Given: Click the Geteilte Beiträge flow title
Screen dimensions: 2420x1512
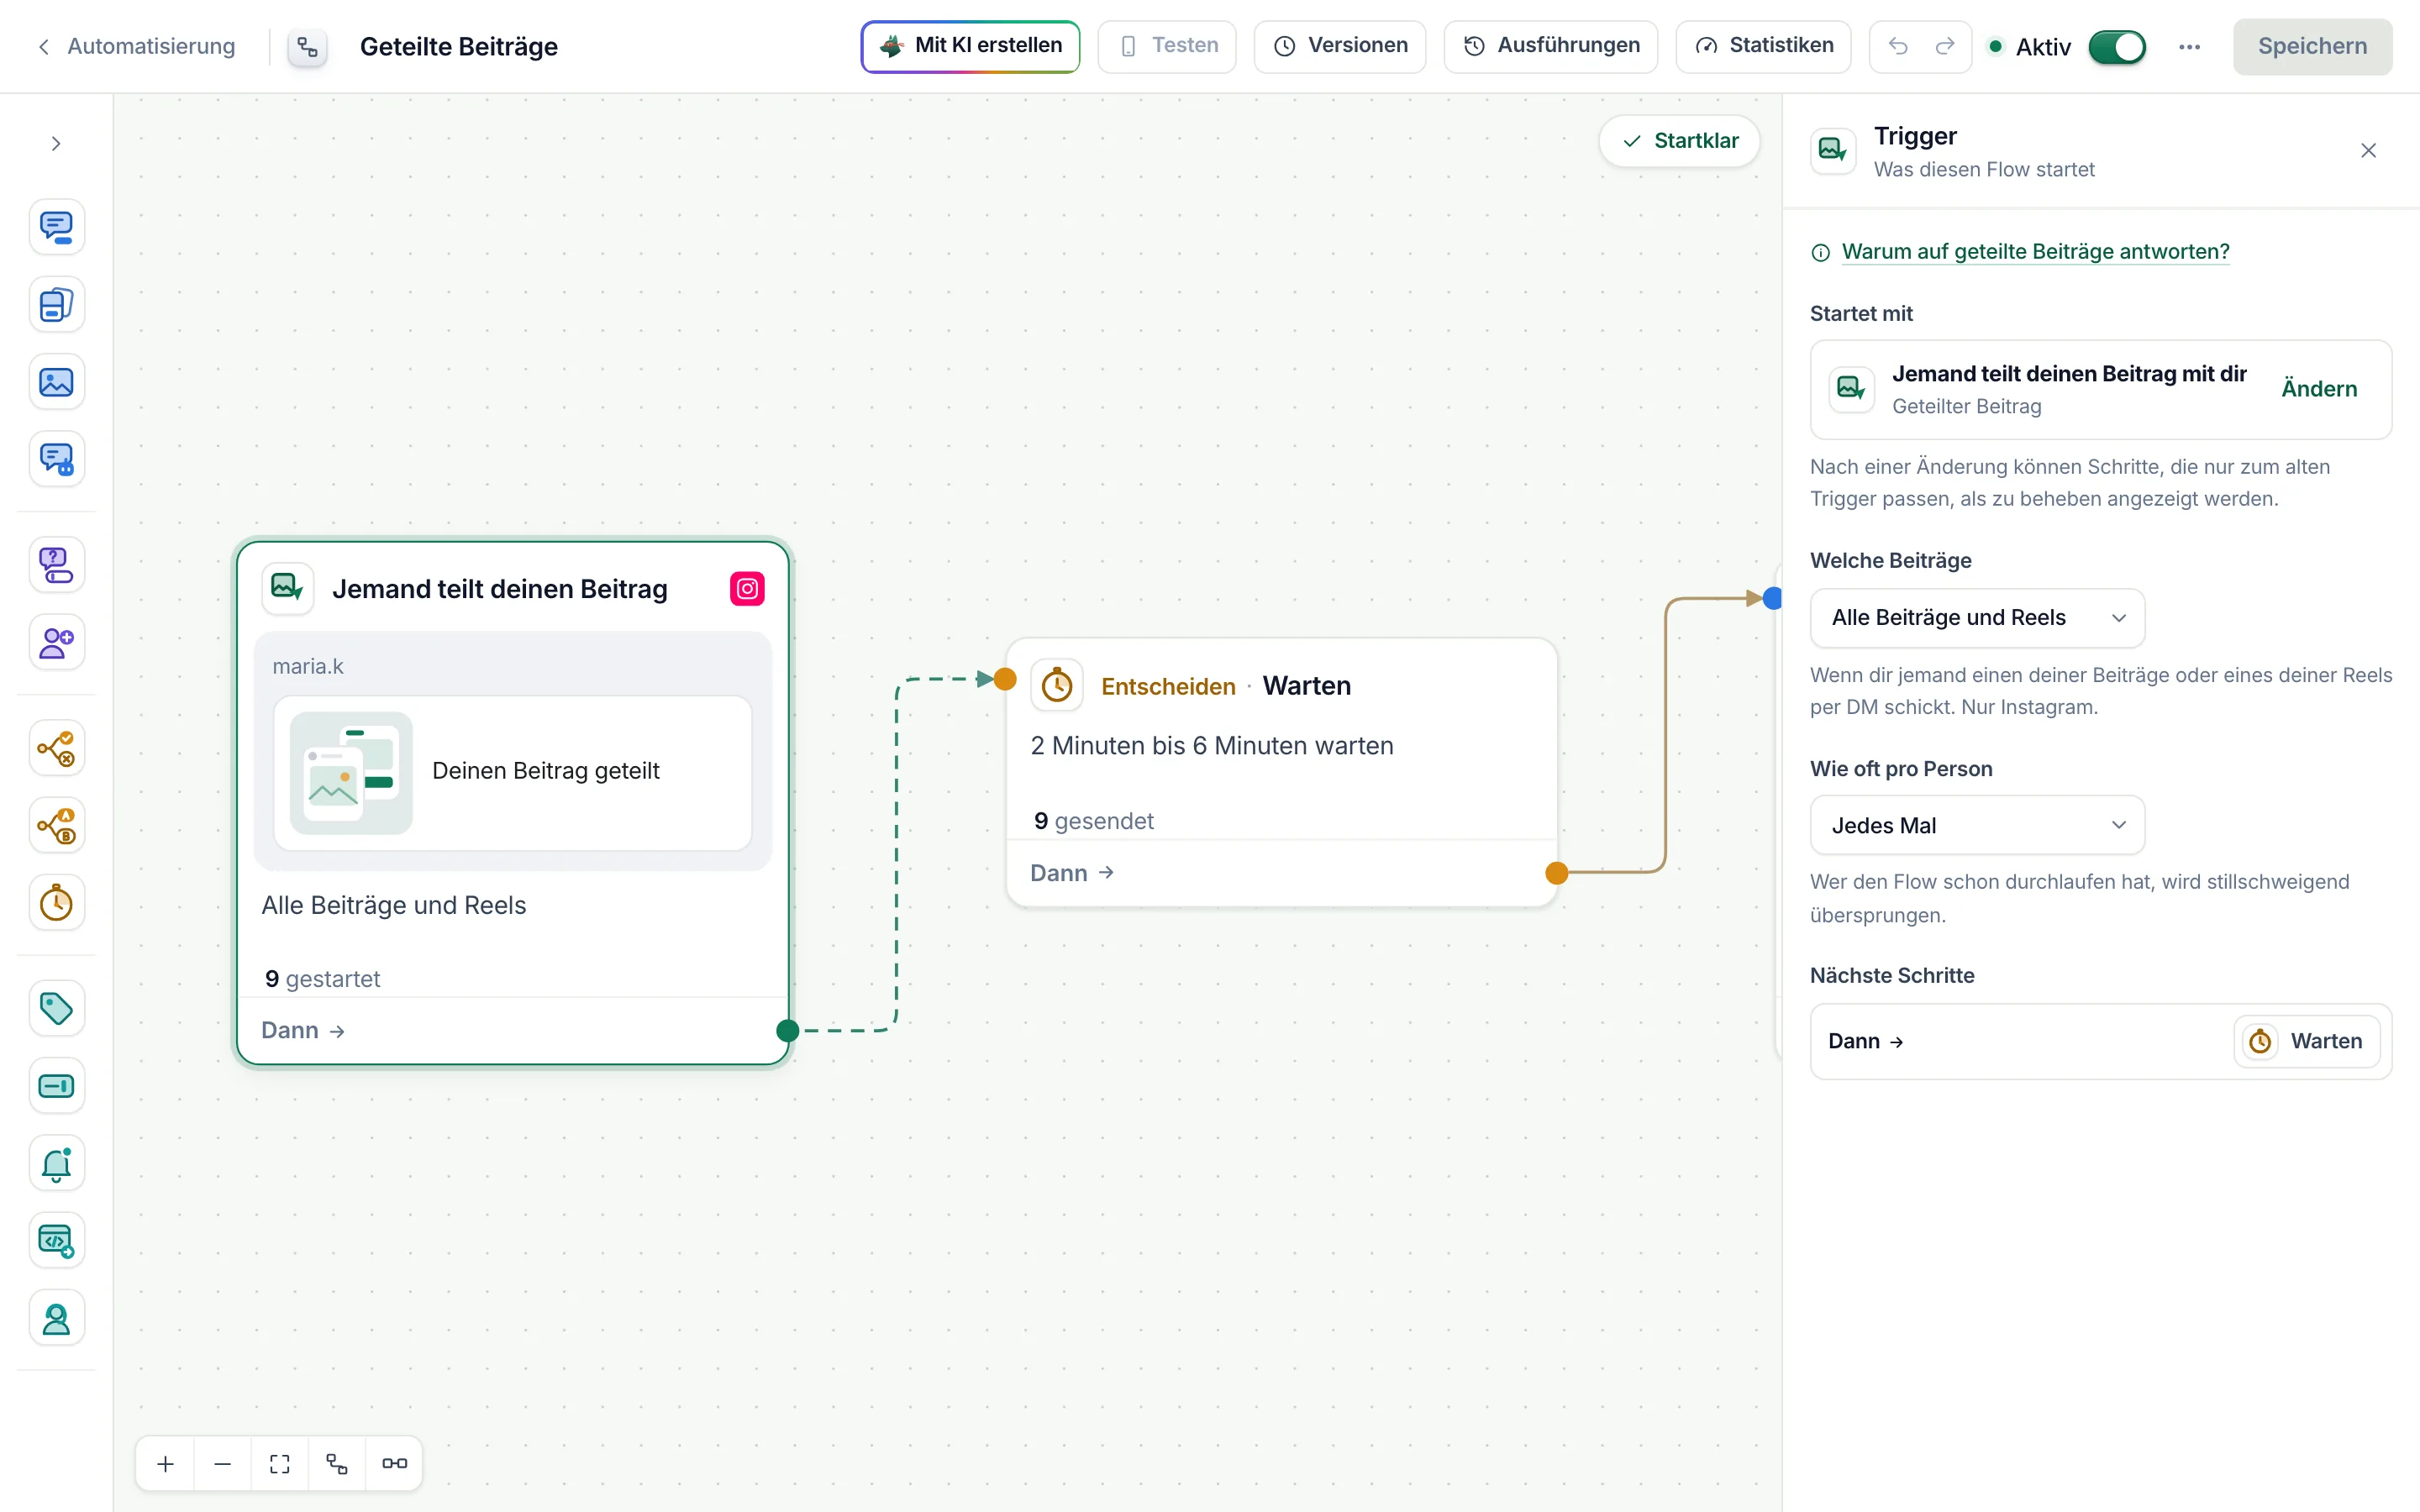Looking at the screenshot, I should click(459, 46).
